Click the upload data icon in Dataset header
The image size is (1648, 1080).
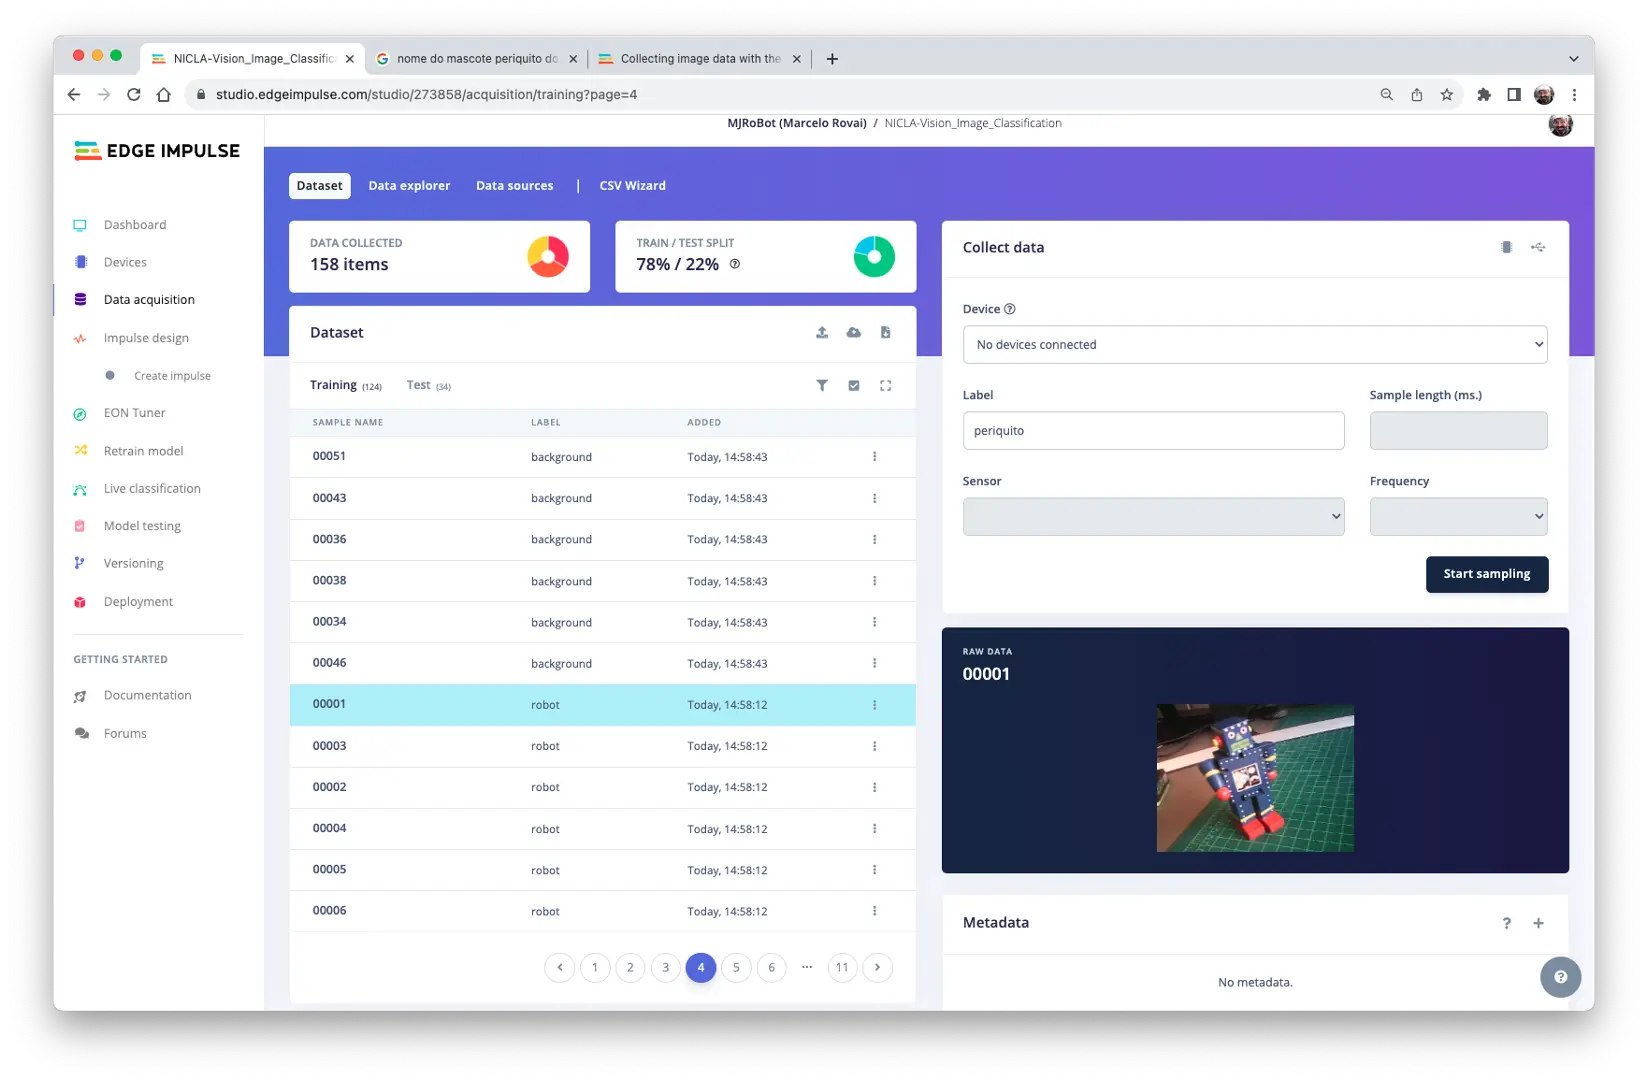pyautogui.click(x=822, y=333)
